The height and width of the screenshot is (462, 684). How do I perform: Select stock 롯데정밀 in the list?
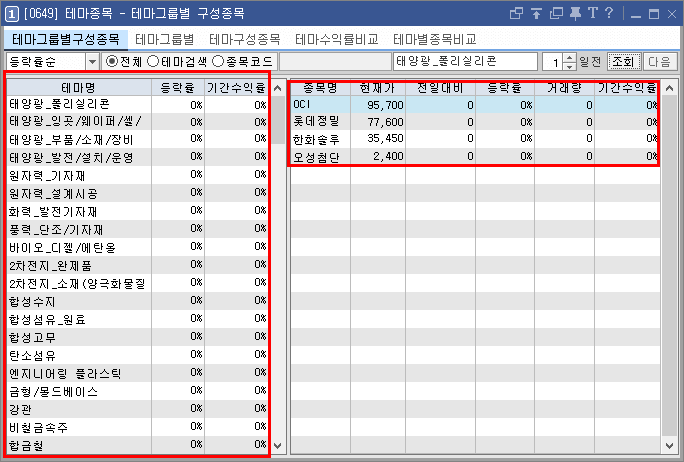click(x=475, y=122)
